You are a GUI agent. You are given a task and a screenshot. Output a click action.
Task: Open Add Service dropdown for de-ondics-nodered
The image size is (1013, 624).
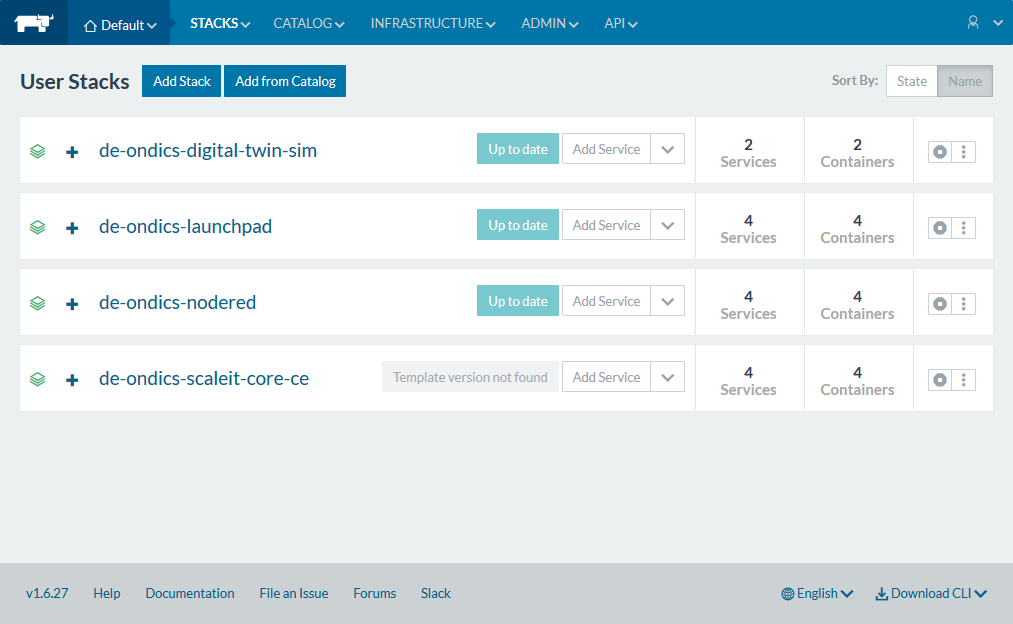[x=667, y=301]
